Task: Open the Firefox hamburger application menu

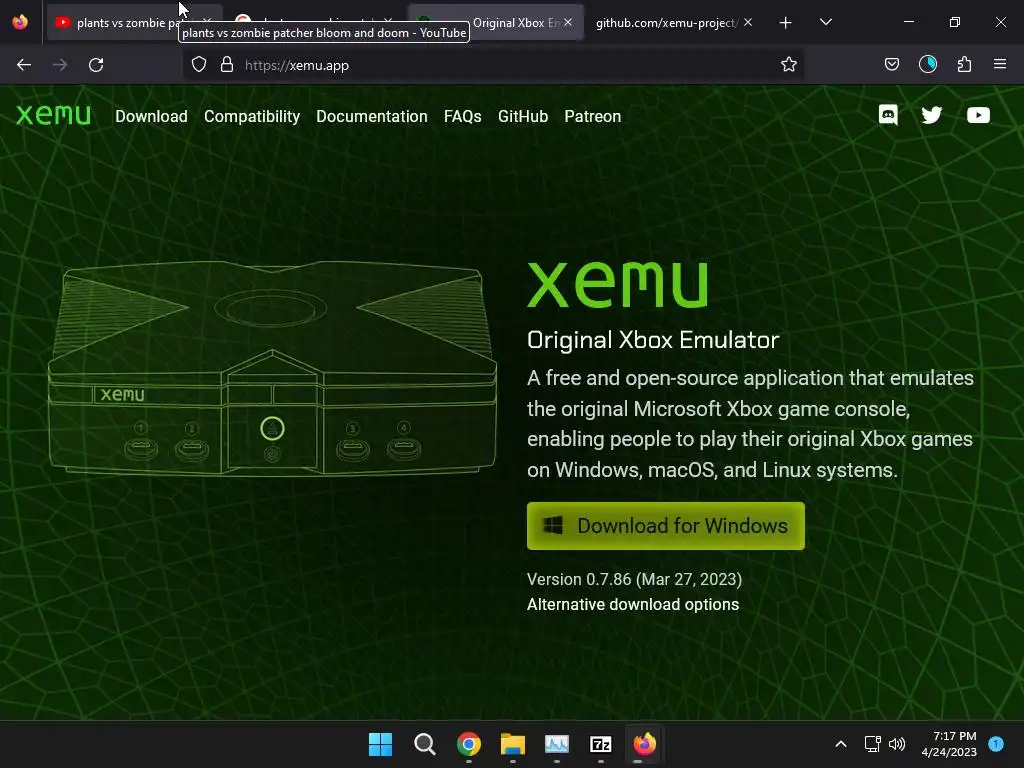Action: [x=1000, y=65]
